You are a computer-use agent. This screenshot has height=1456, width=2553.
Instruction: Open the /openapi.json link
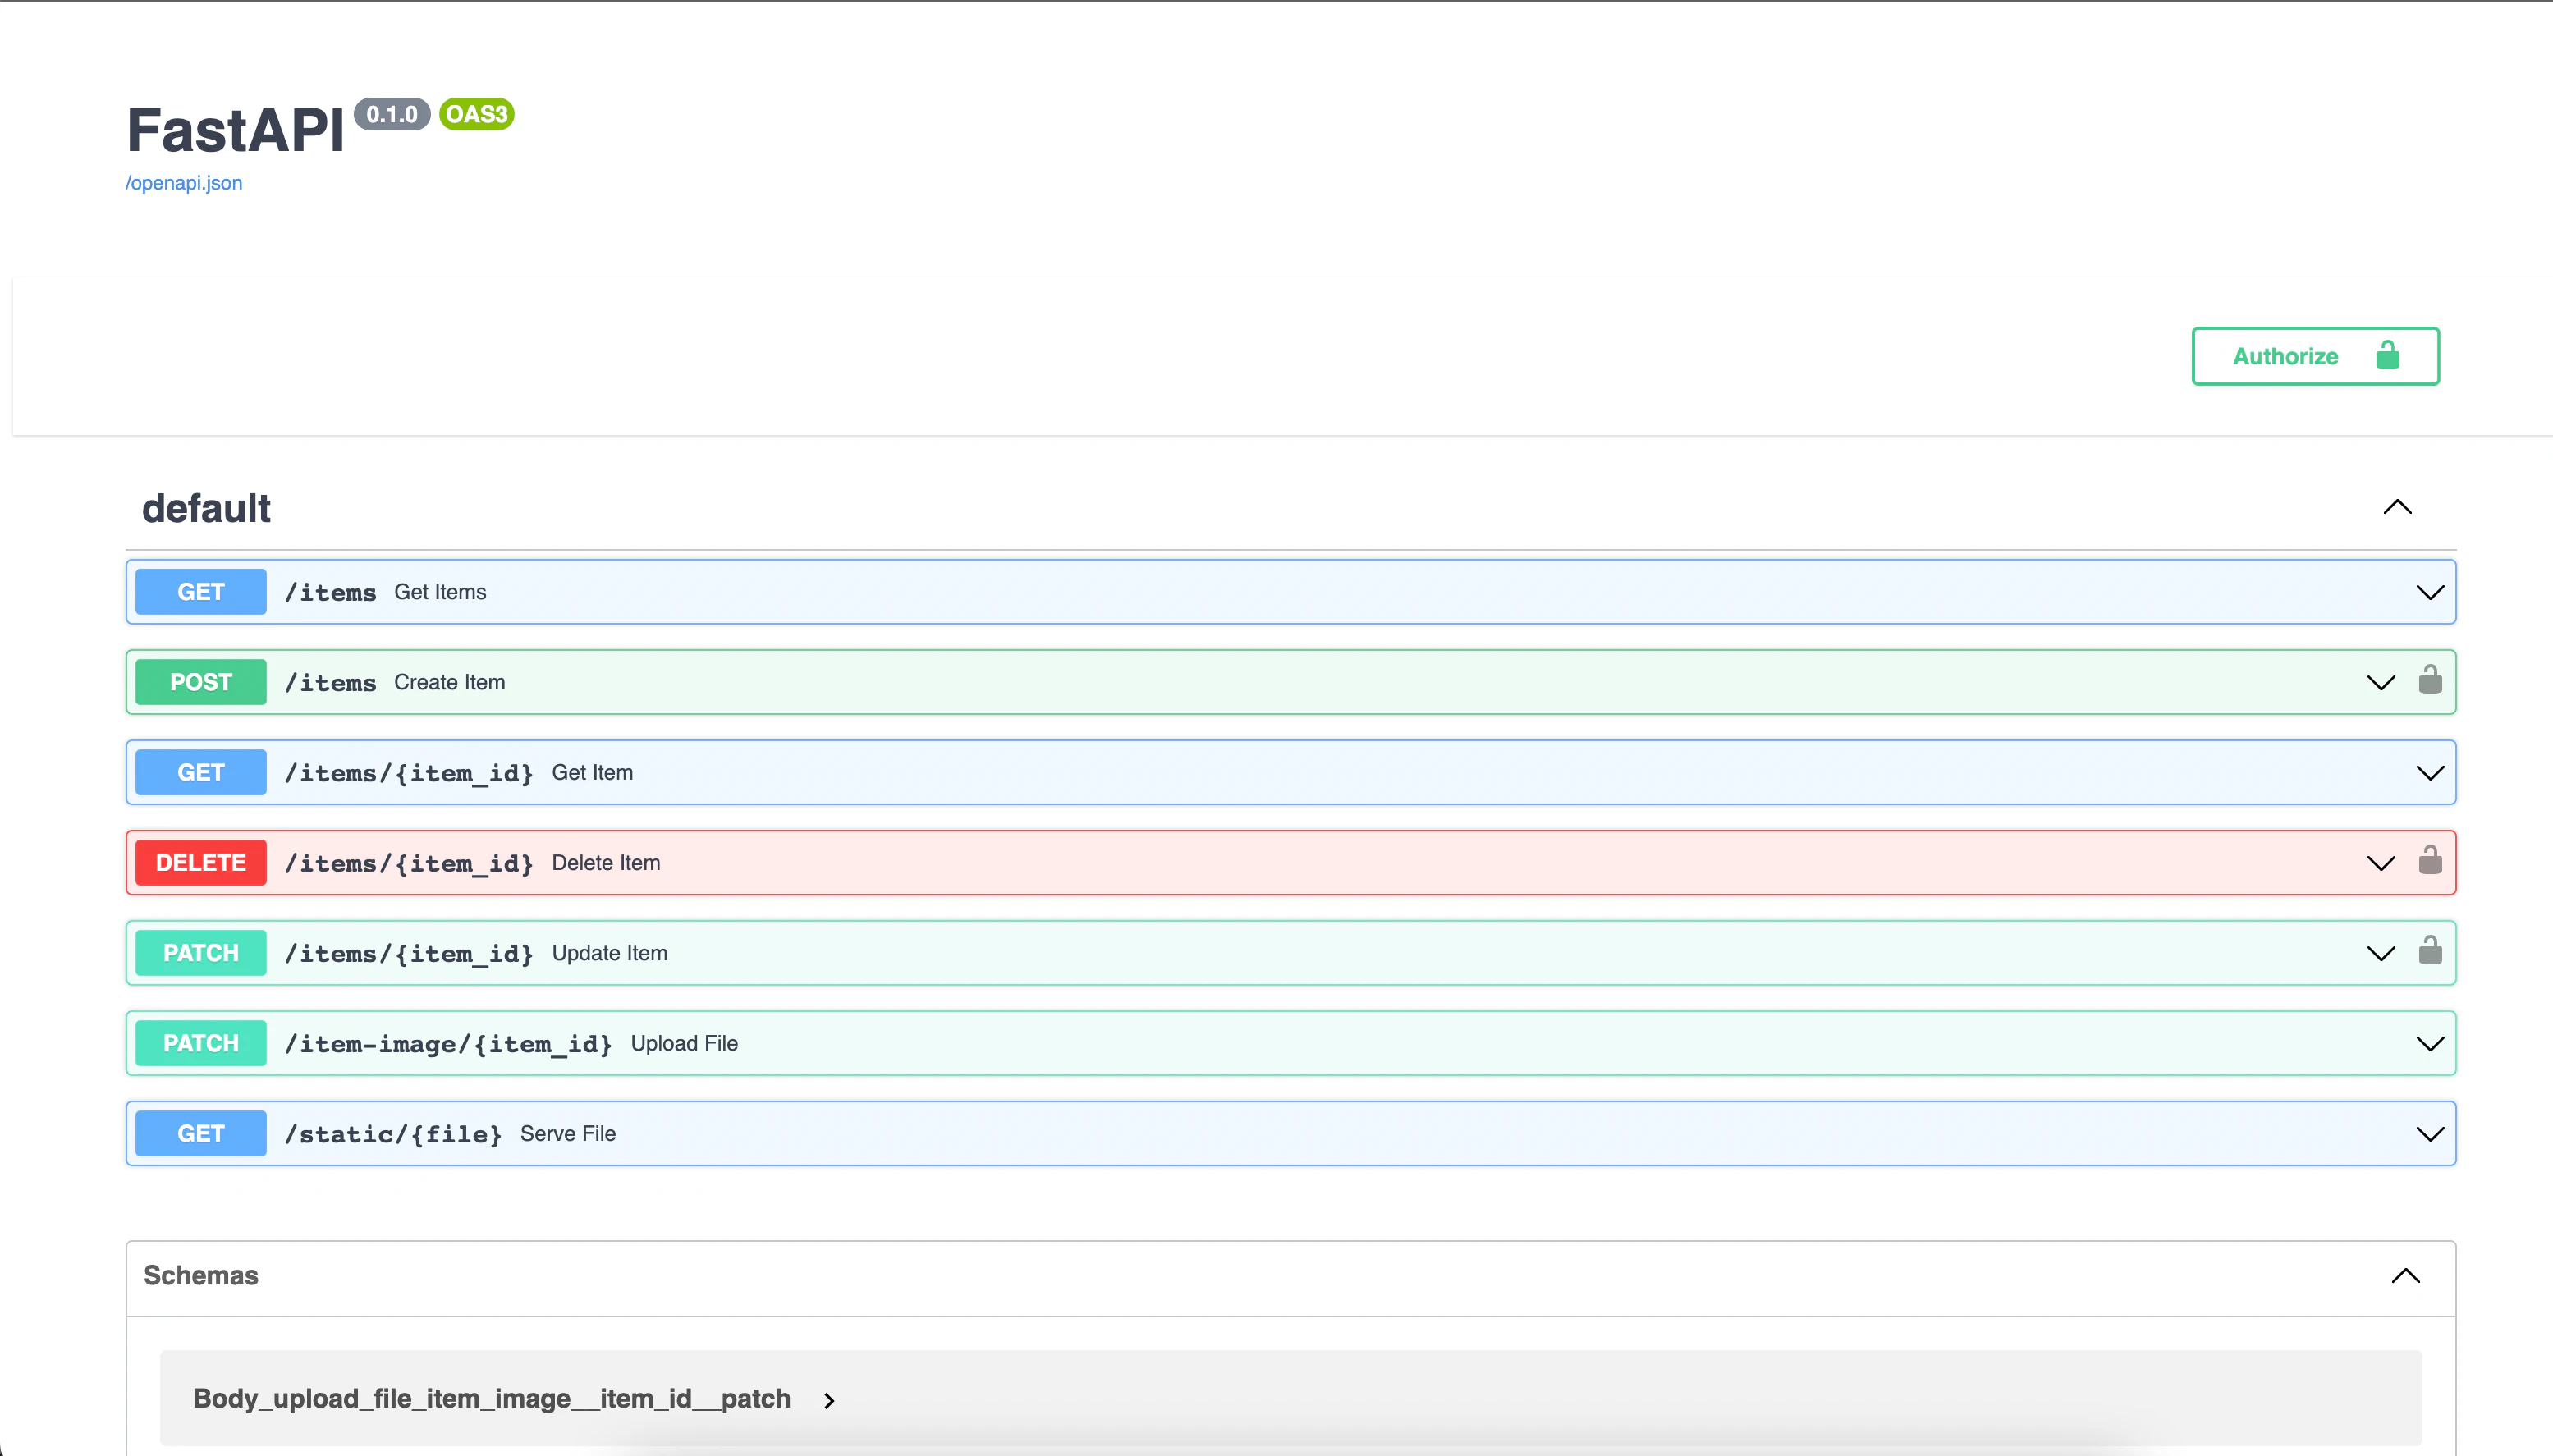pyautogui.click(x=184, y=183)
